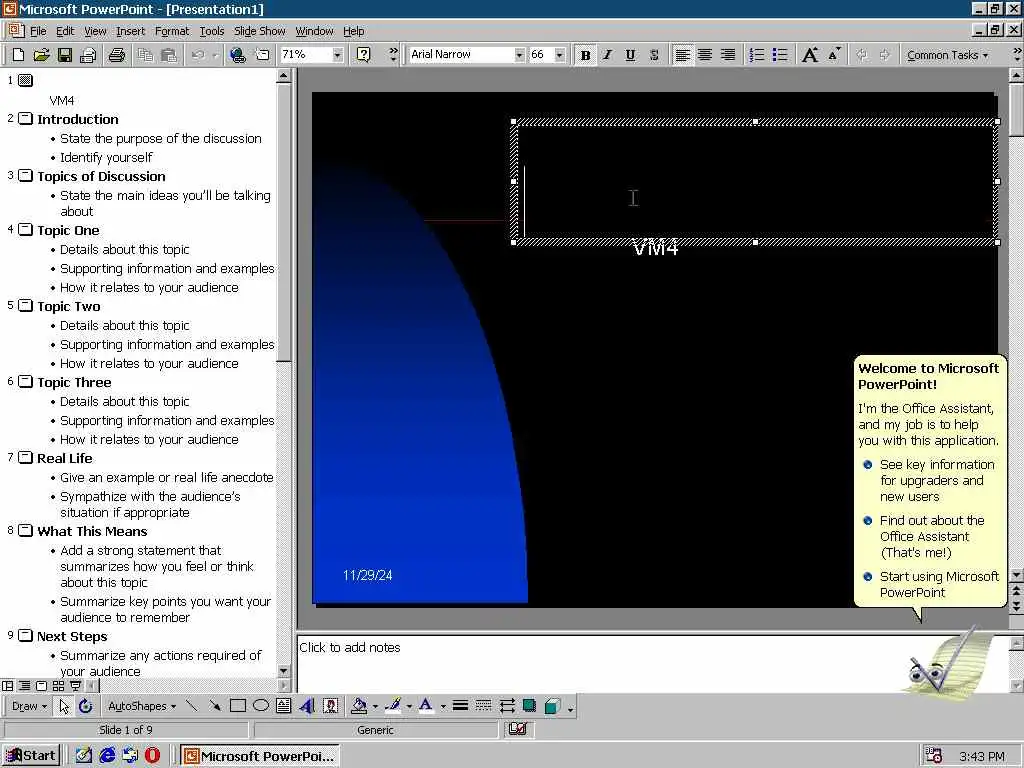This screenshot has width=1024, height=768.
Task: Insert Clip Art from drawing toolbar
Action: tap(330, 706)
